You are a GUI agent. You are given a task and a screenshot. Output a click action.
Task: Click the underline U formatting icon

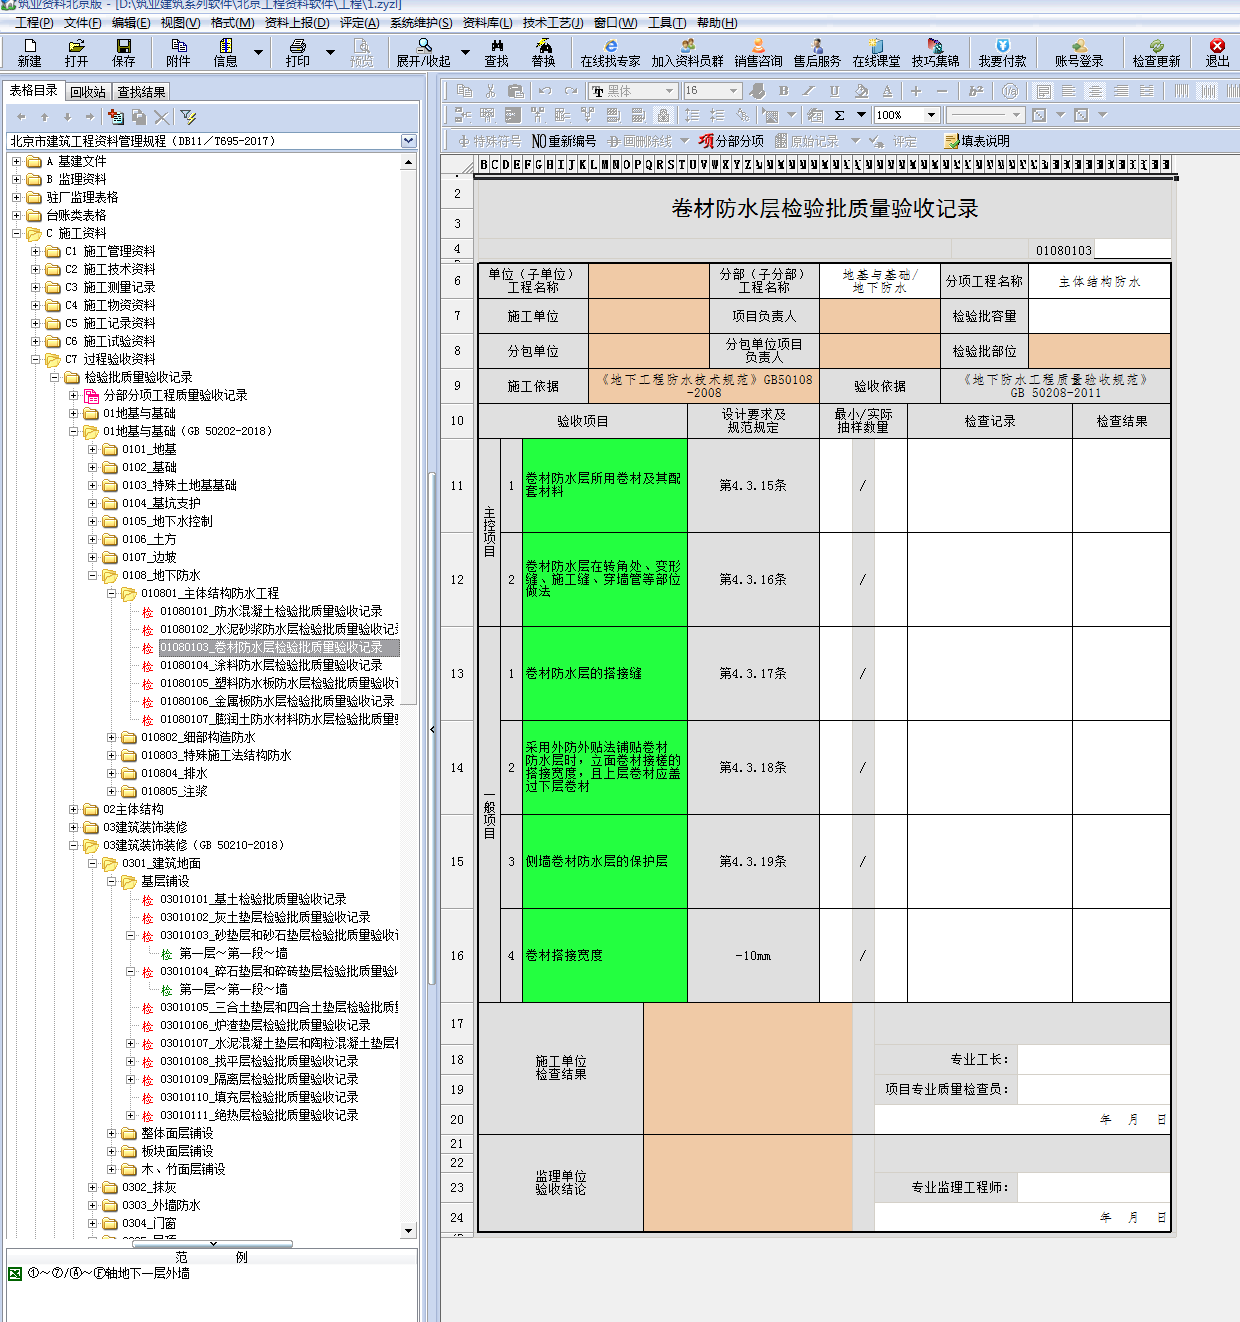(x=835, y=91)
